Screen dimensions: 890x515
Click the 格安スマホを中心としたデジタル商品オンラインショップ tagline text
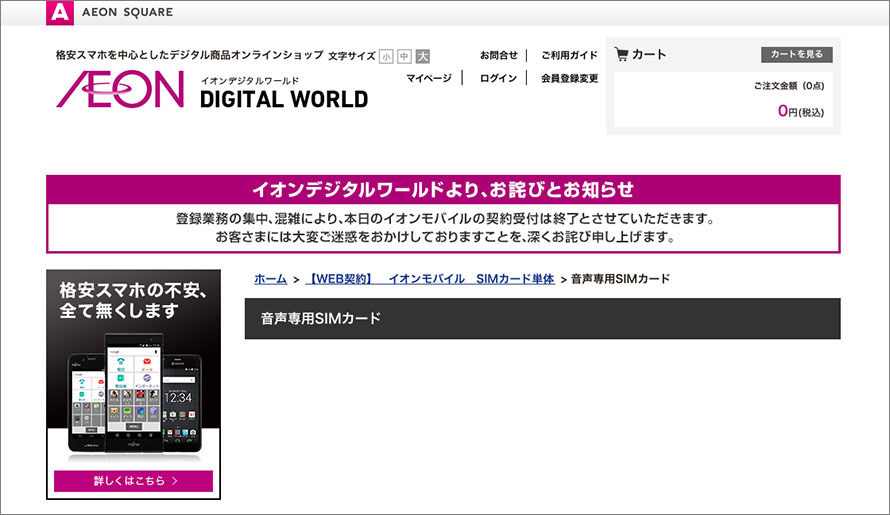click(190, 55)
